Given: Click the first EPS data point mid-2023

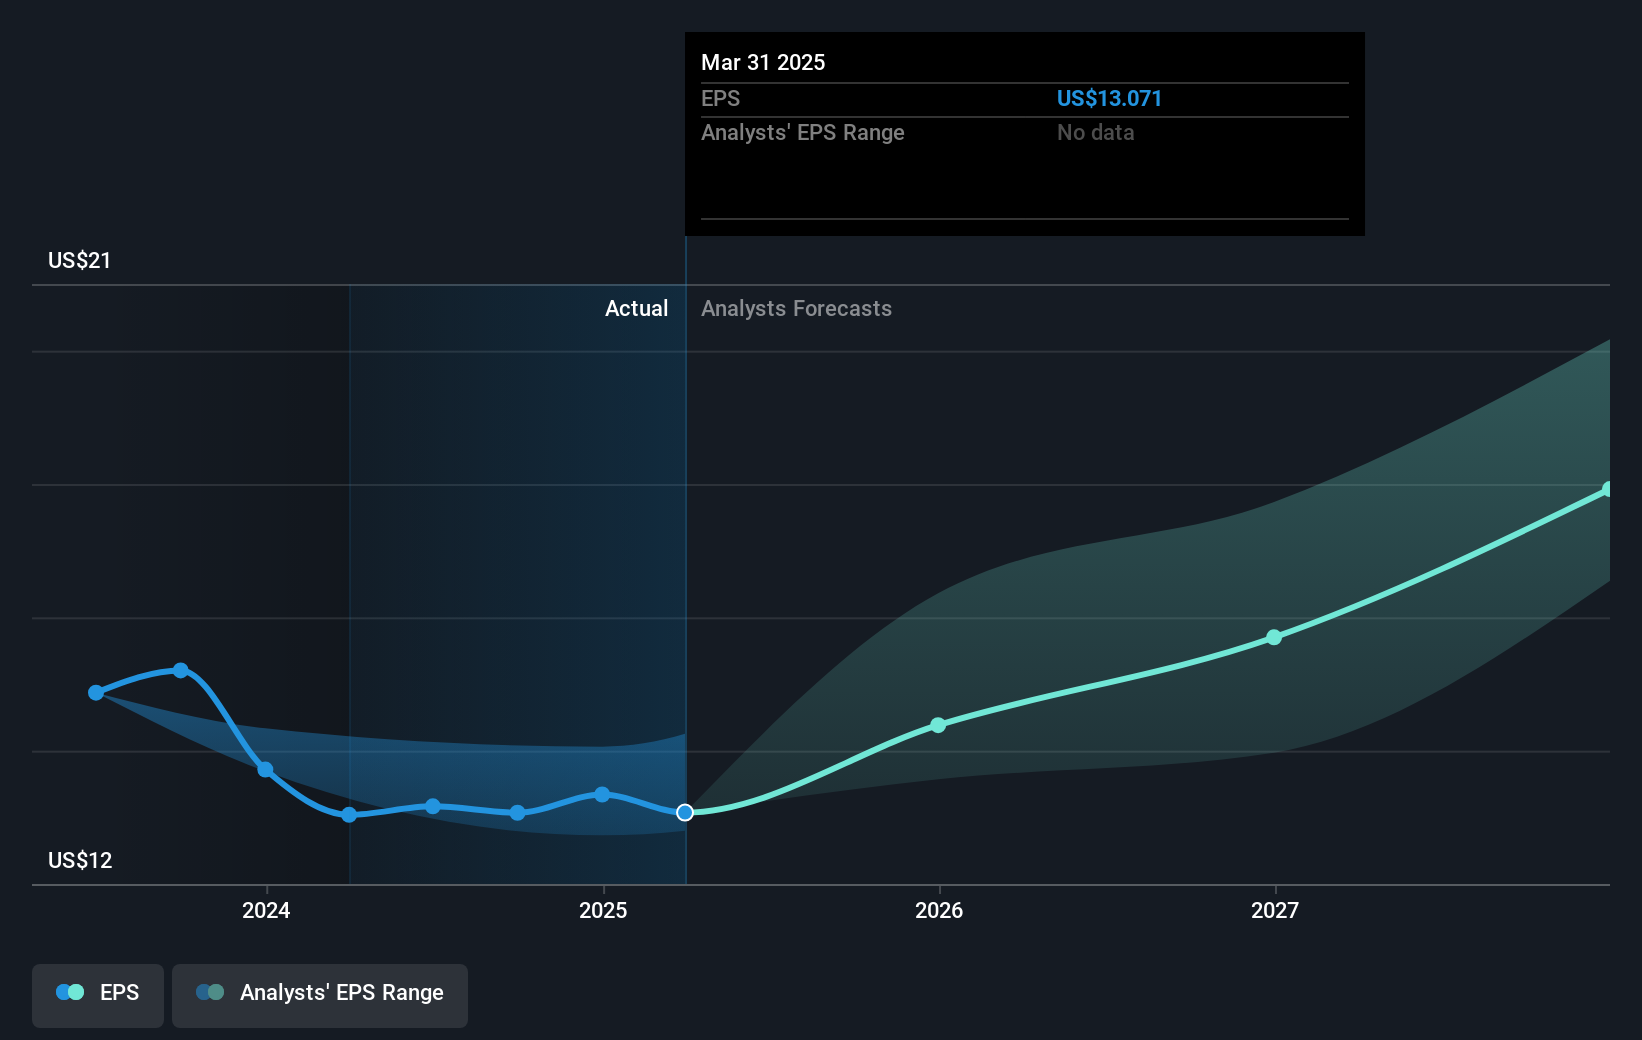Looking at the screenshot, I should [96, 692].
